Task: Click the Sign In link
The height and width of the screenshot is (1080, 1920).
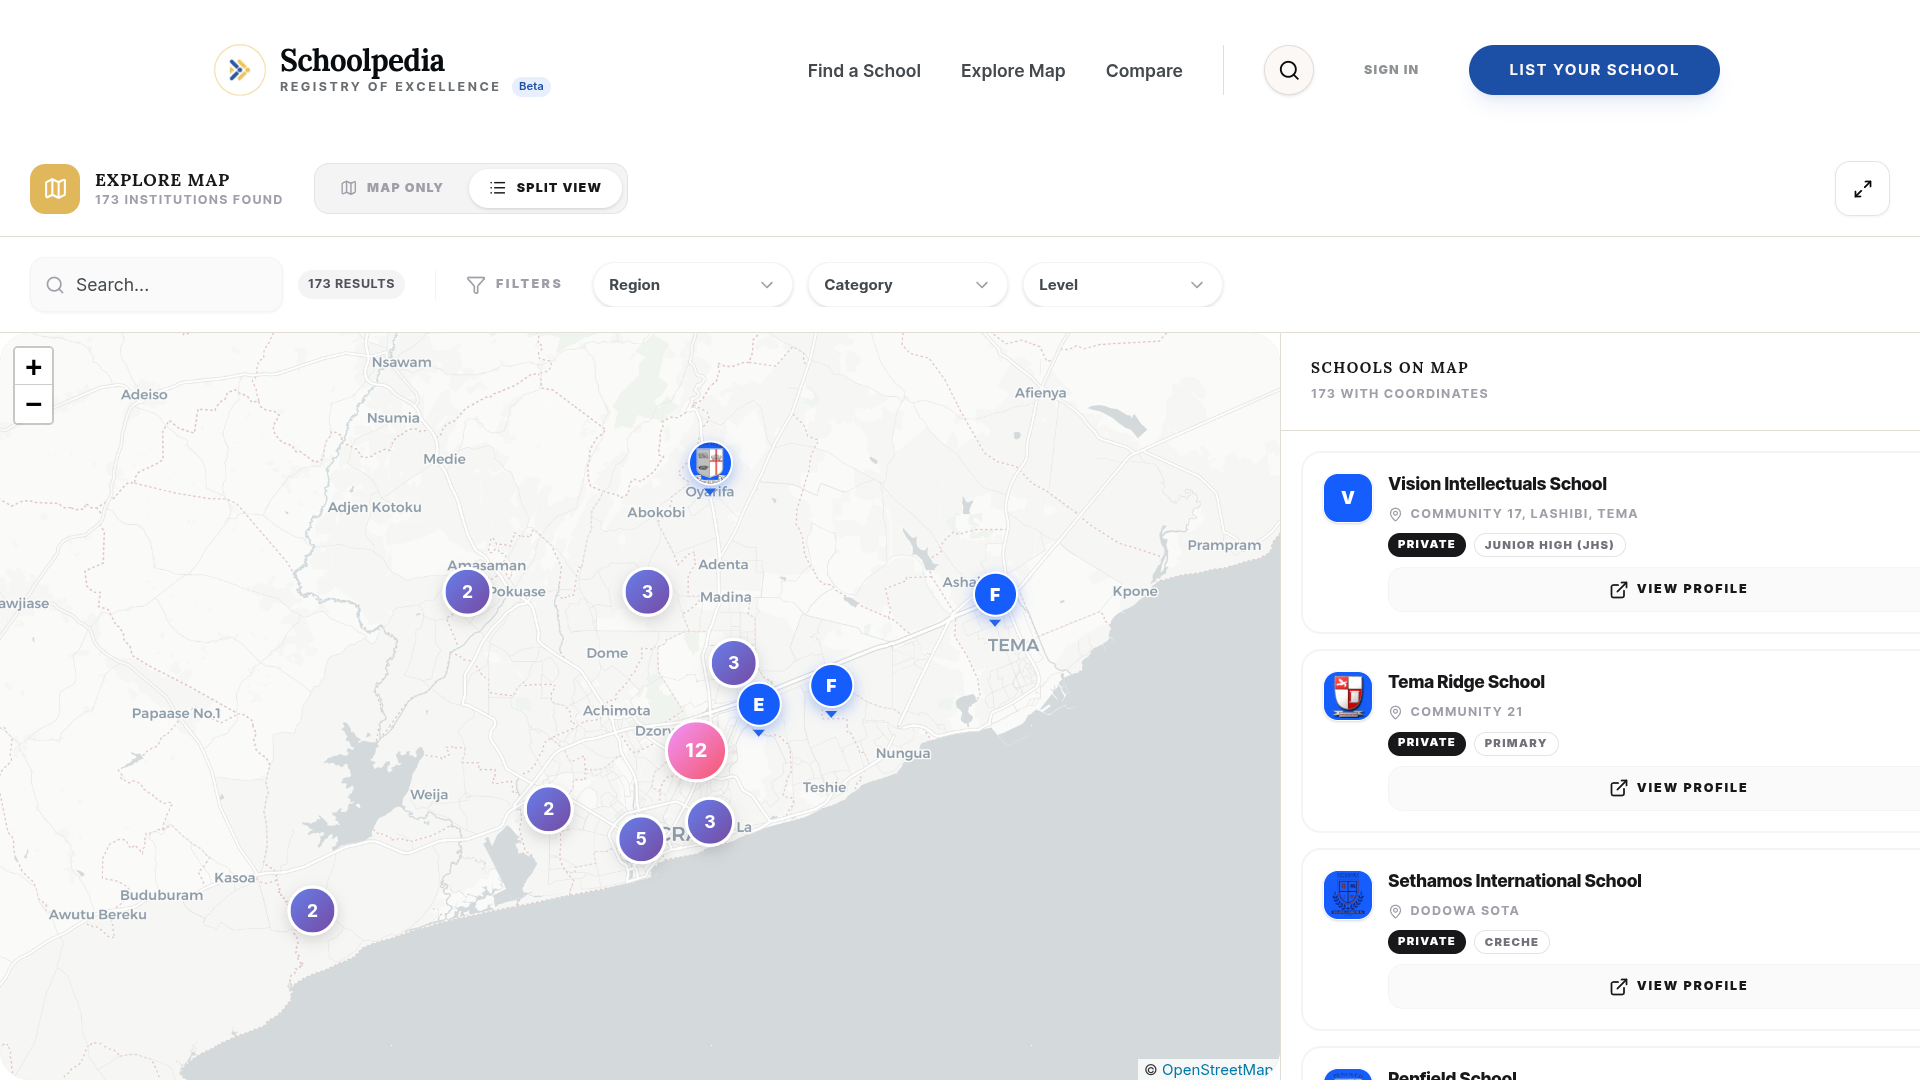Action: [x=1391, y=70]
